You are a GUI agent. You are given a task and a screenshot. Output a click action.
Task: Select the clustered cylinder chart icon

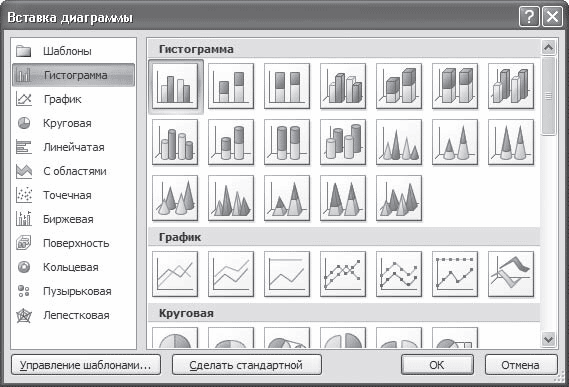pos(175,142)
